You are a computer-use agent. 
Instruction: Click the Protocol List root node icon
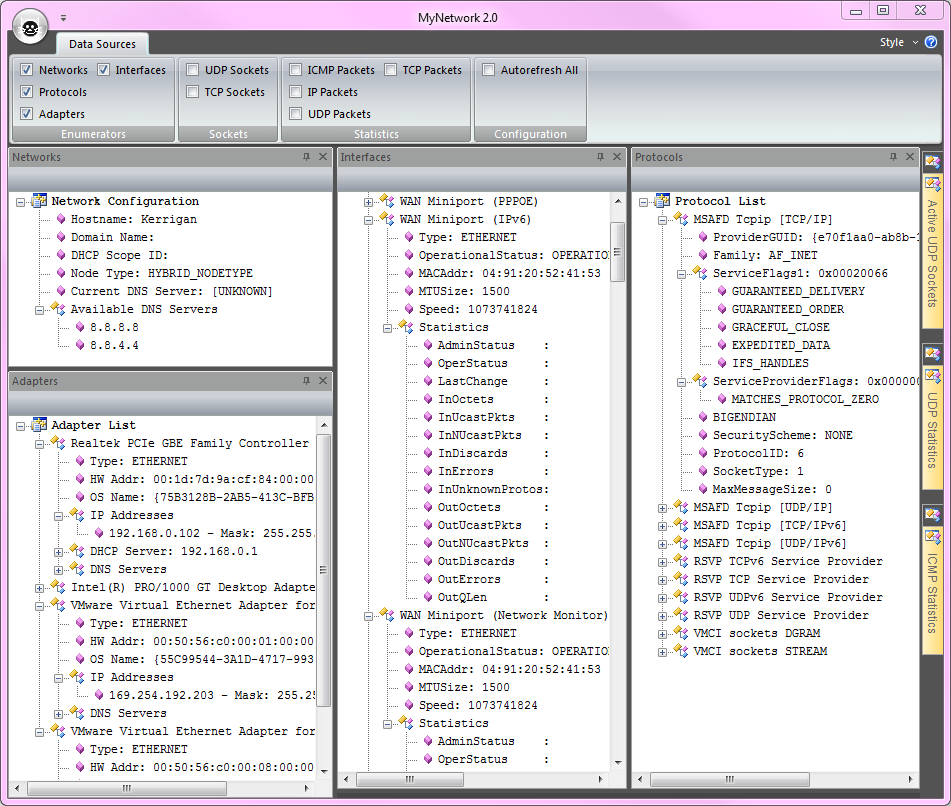point(663,201)
